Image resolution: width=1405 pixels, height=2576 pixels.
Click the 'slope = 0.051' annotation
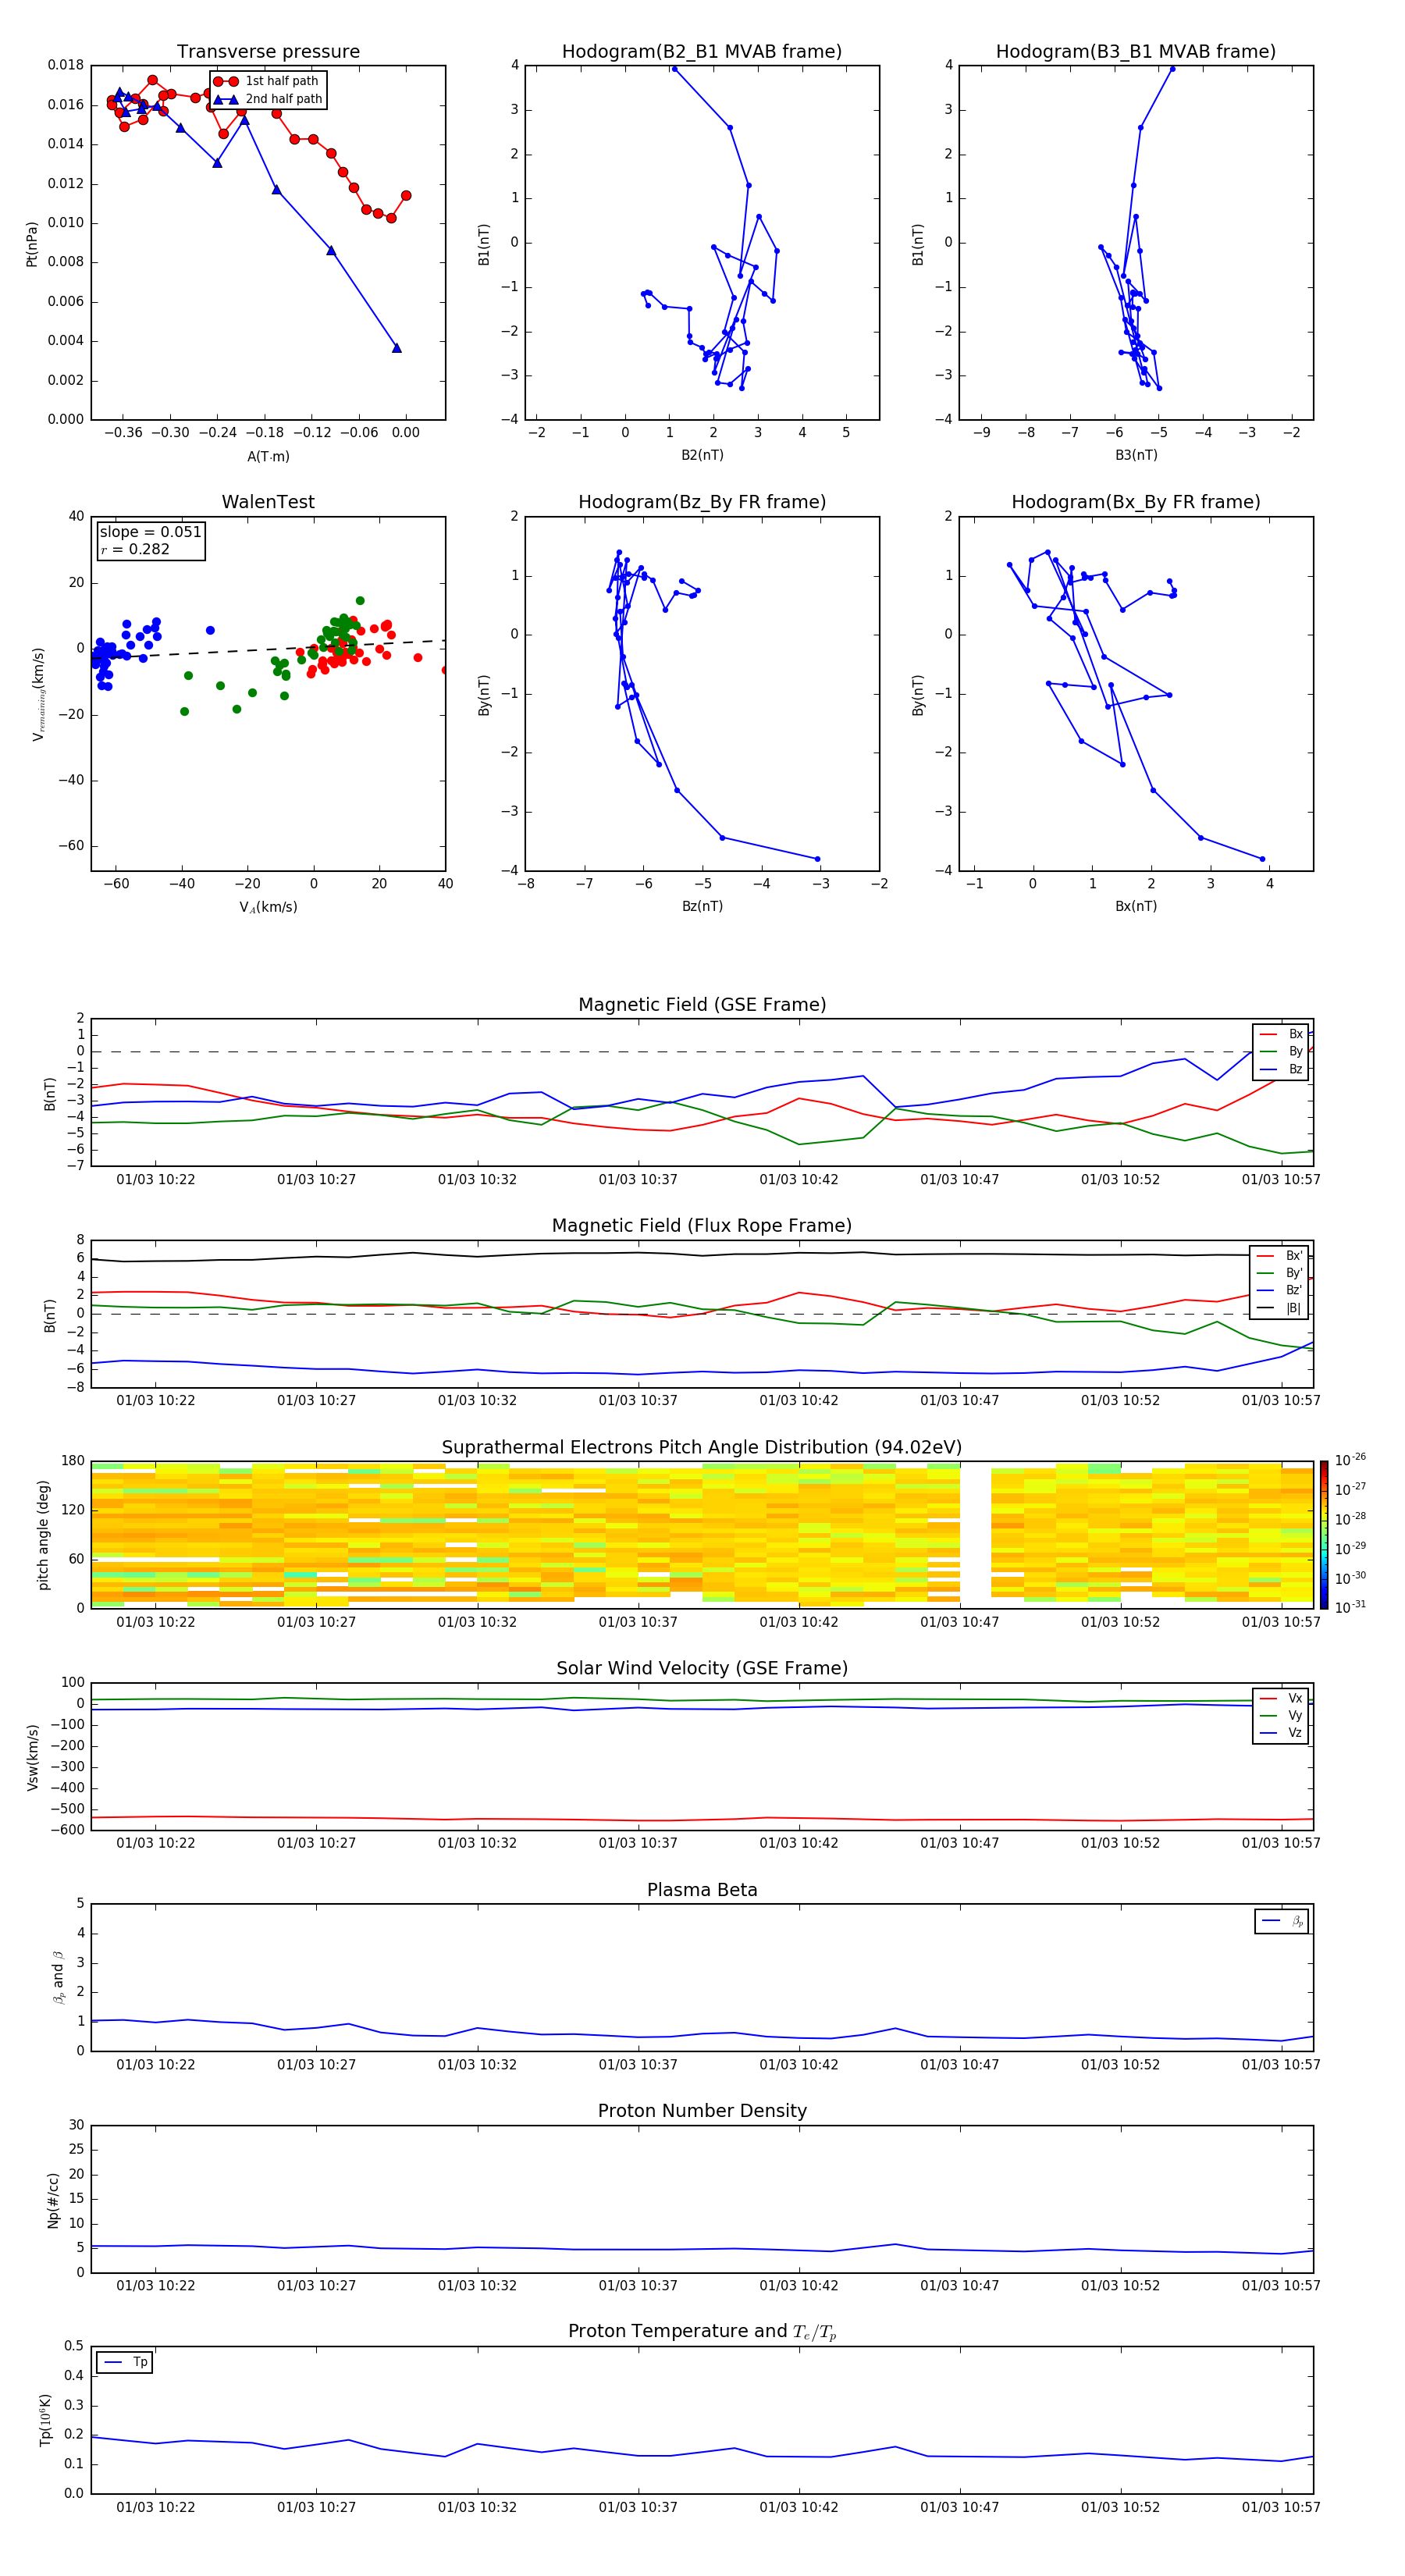[x=151, y=532]
